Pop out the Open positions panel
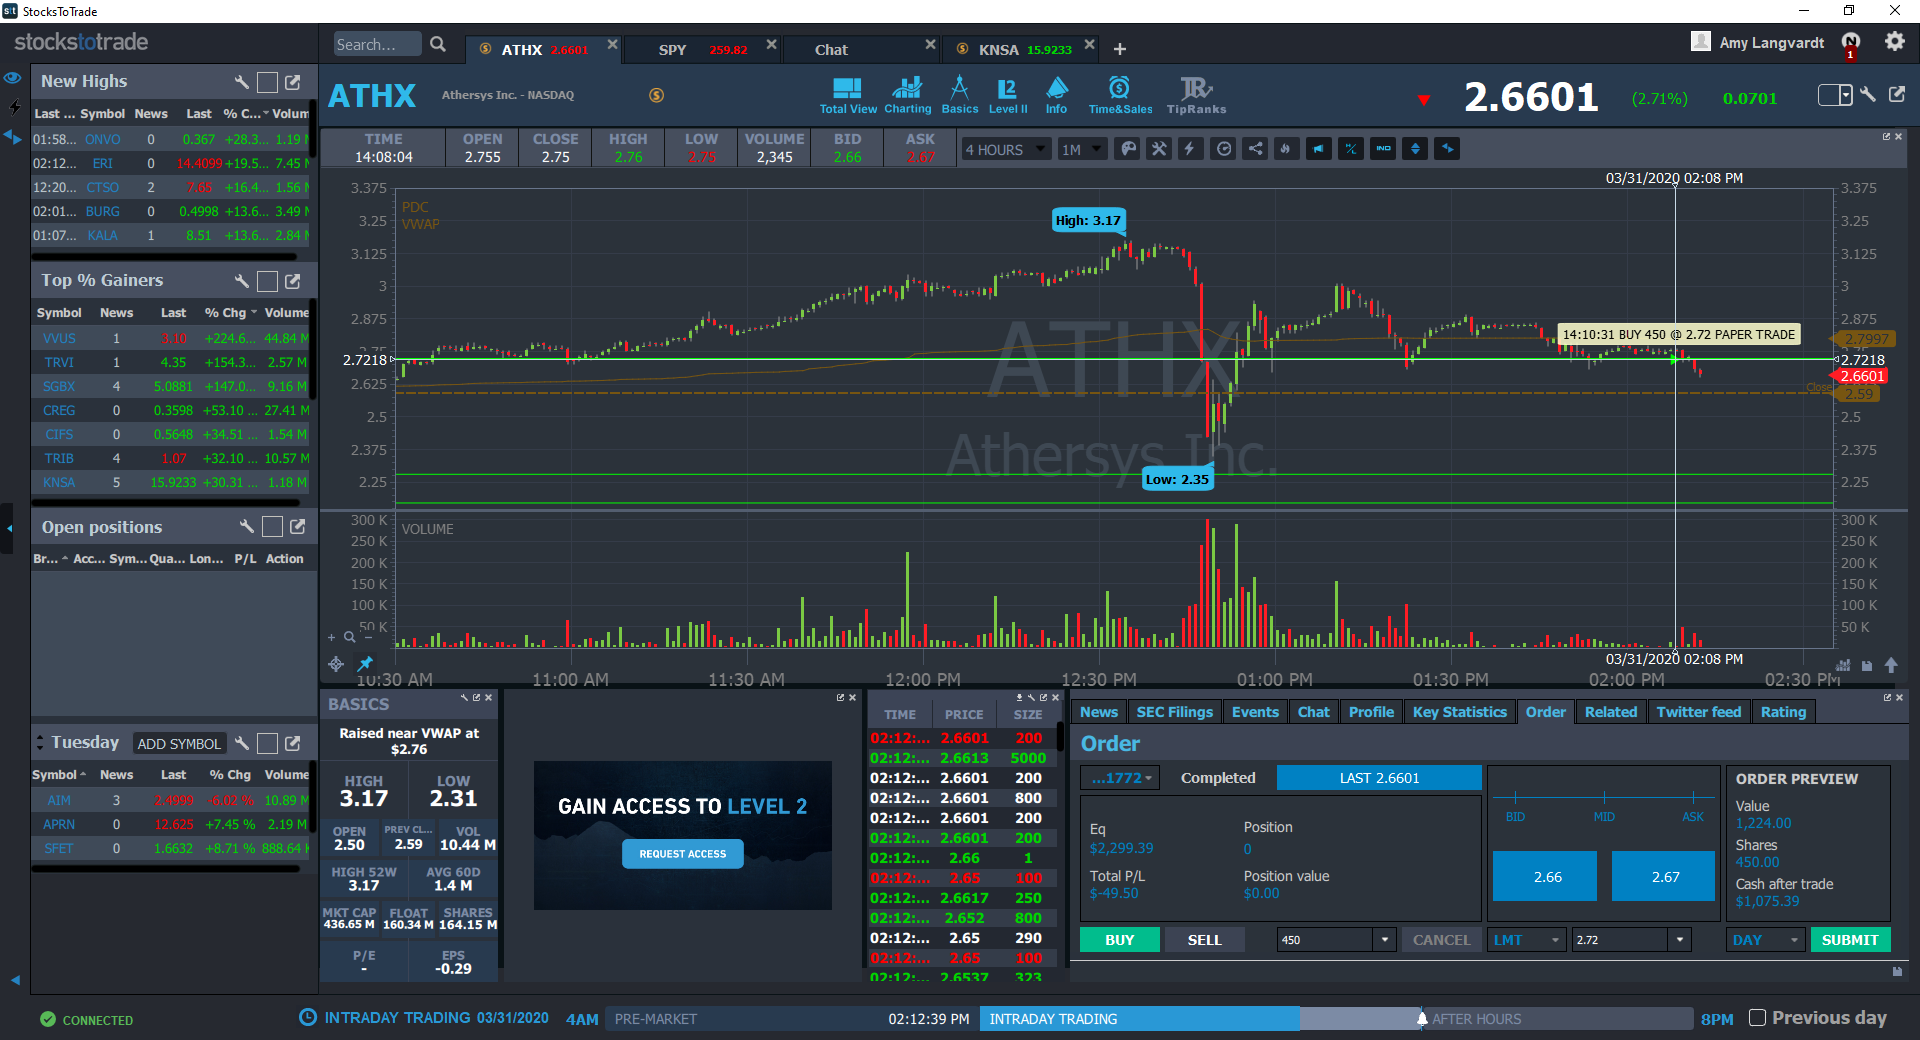Image resolution: width=1920 pixels, height=1040 pixels. click(298, 527)
